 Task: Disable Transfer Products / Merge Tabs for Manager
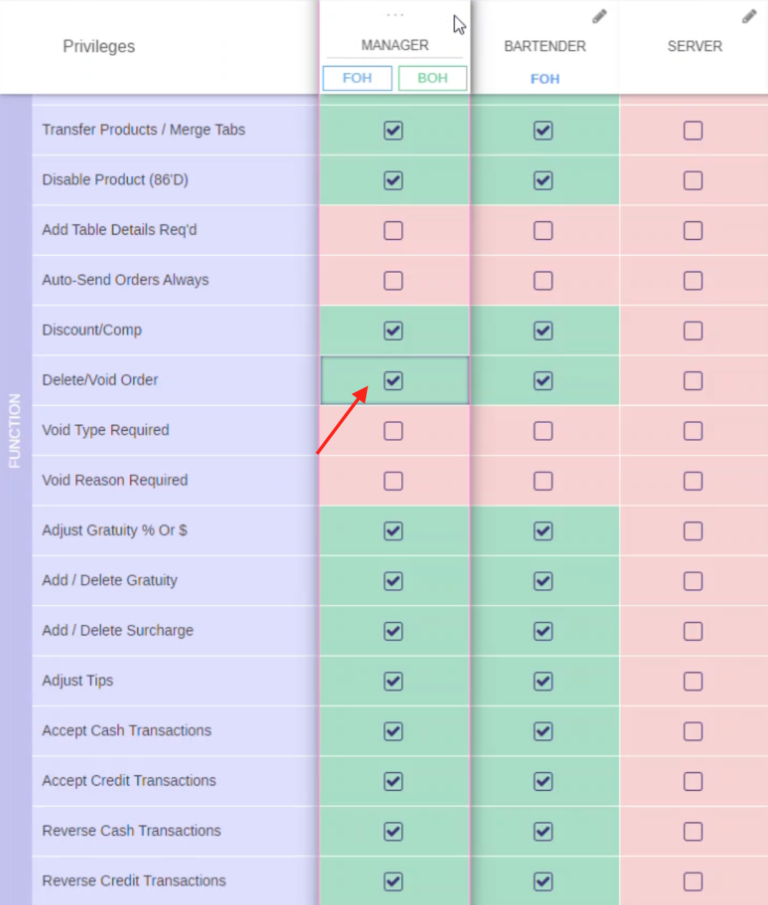click(393, 130)
